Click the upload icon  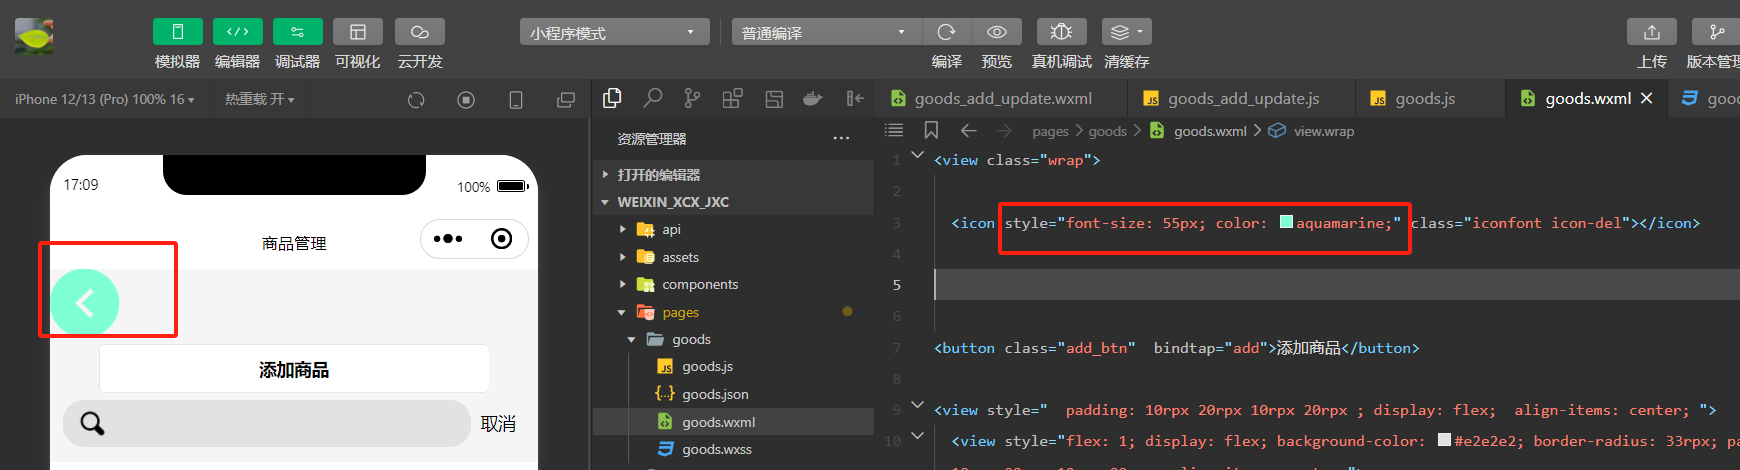[x=1652, y=32]
